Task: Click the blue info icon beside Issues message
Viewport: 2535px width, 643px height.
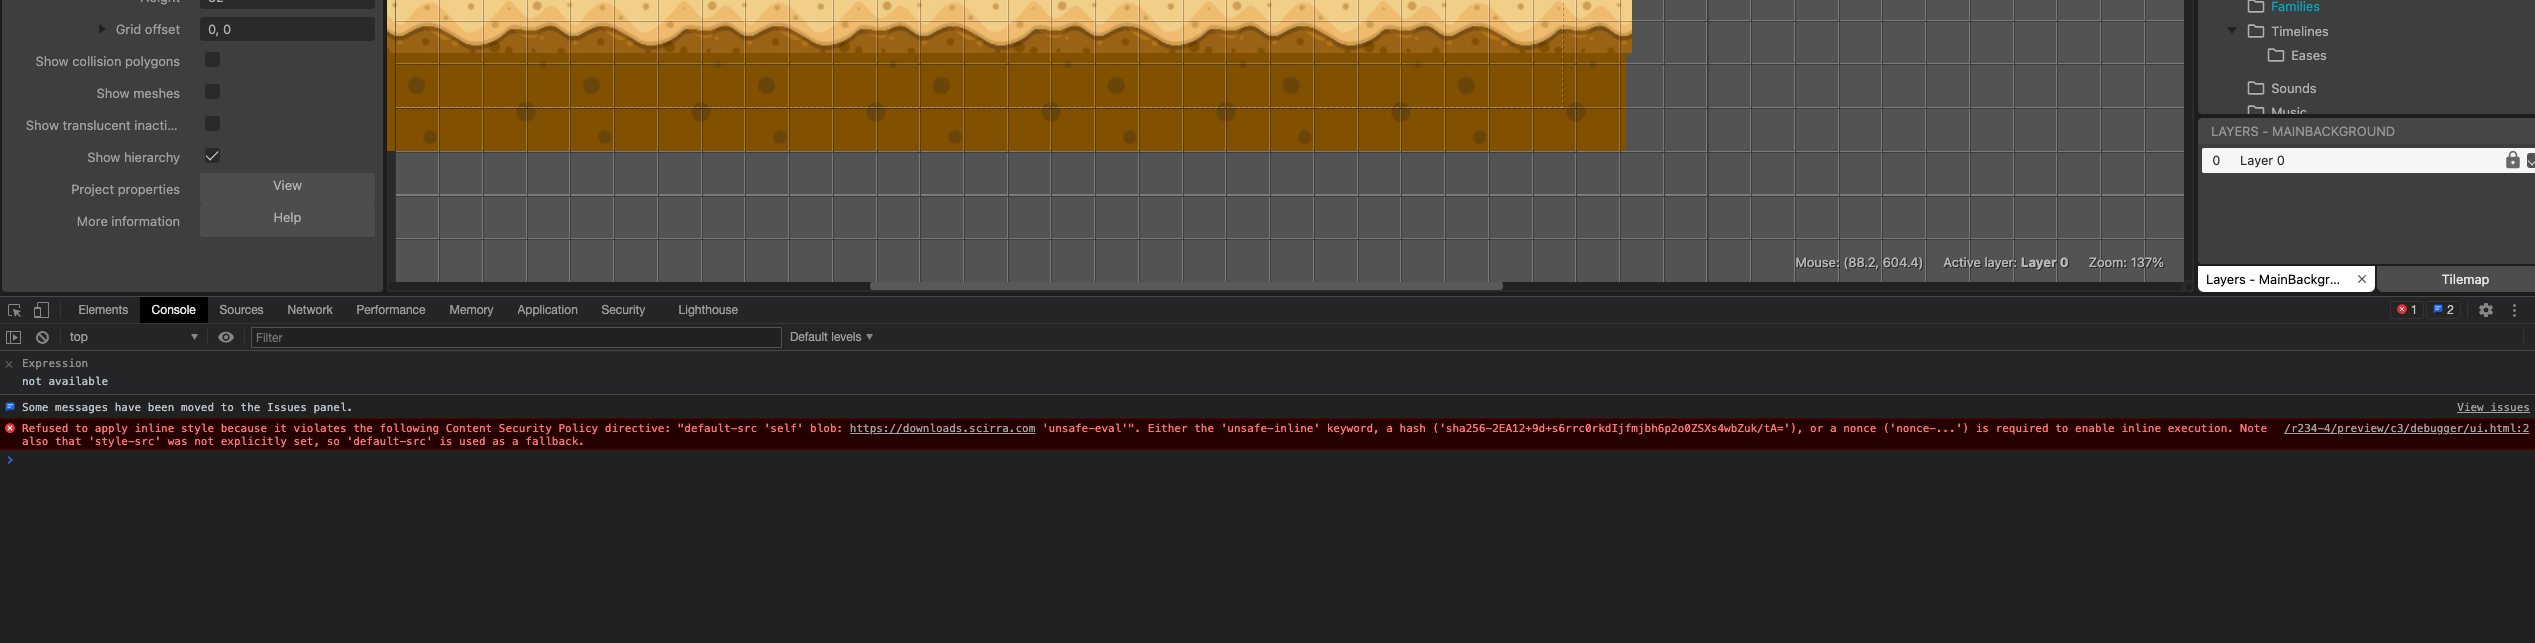Action: tap(10, 407)
